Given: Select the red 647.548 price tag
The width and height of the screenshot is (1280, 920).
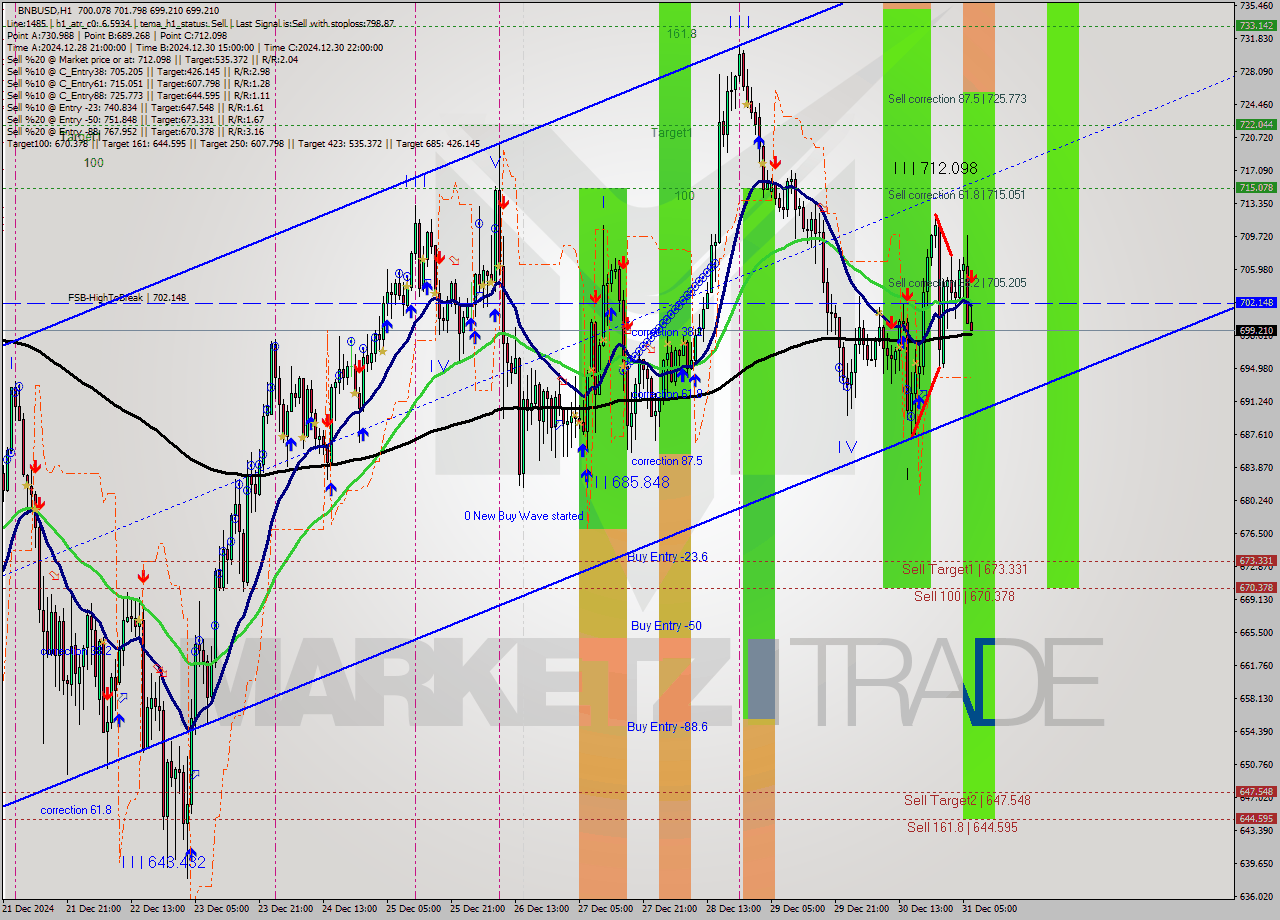Looking at the screenshot, I should [1256, 792].
